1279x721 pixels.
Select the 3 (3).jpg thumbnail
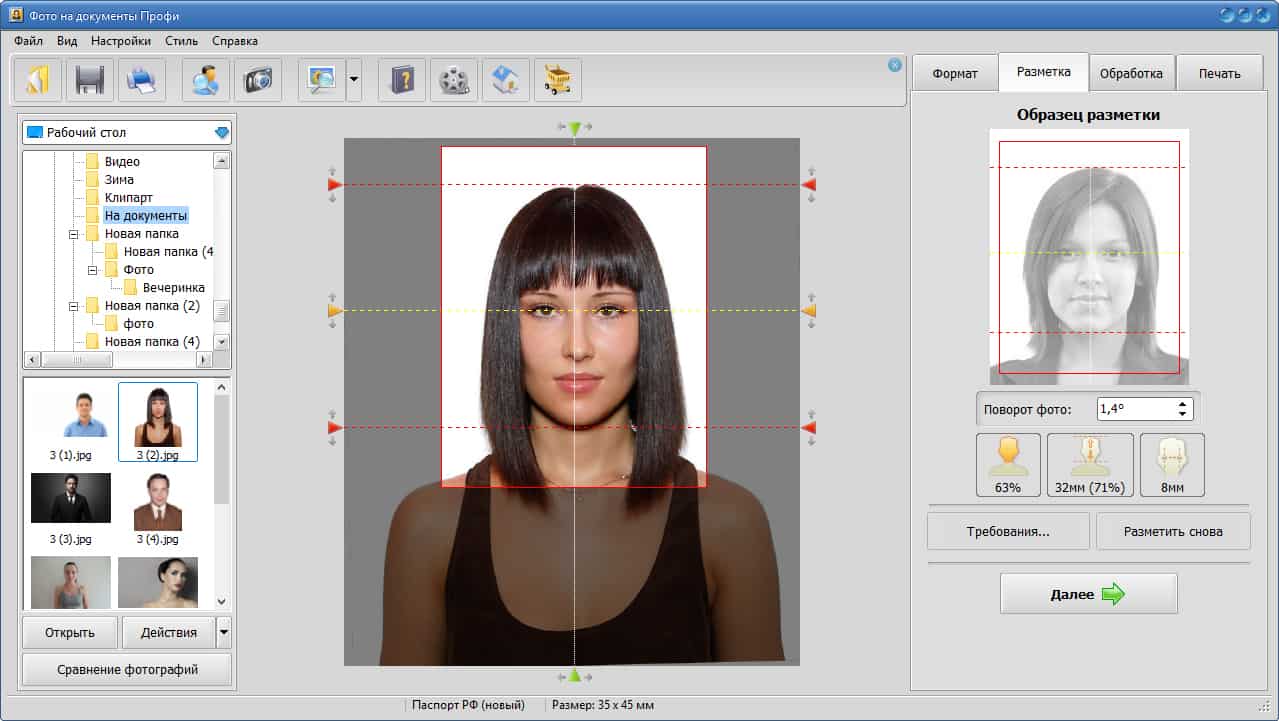point(71,498)
